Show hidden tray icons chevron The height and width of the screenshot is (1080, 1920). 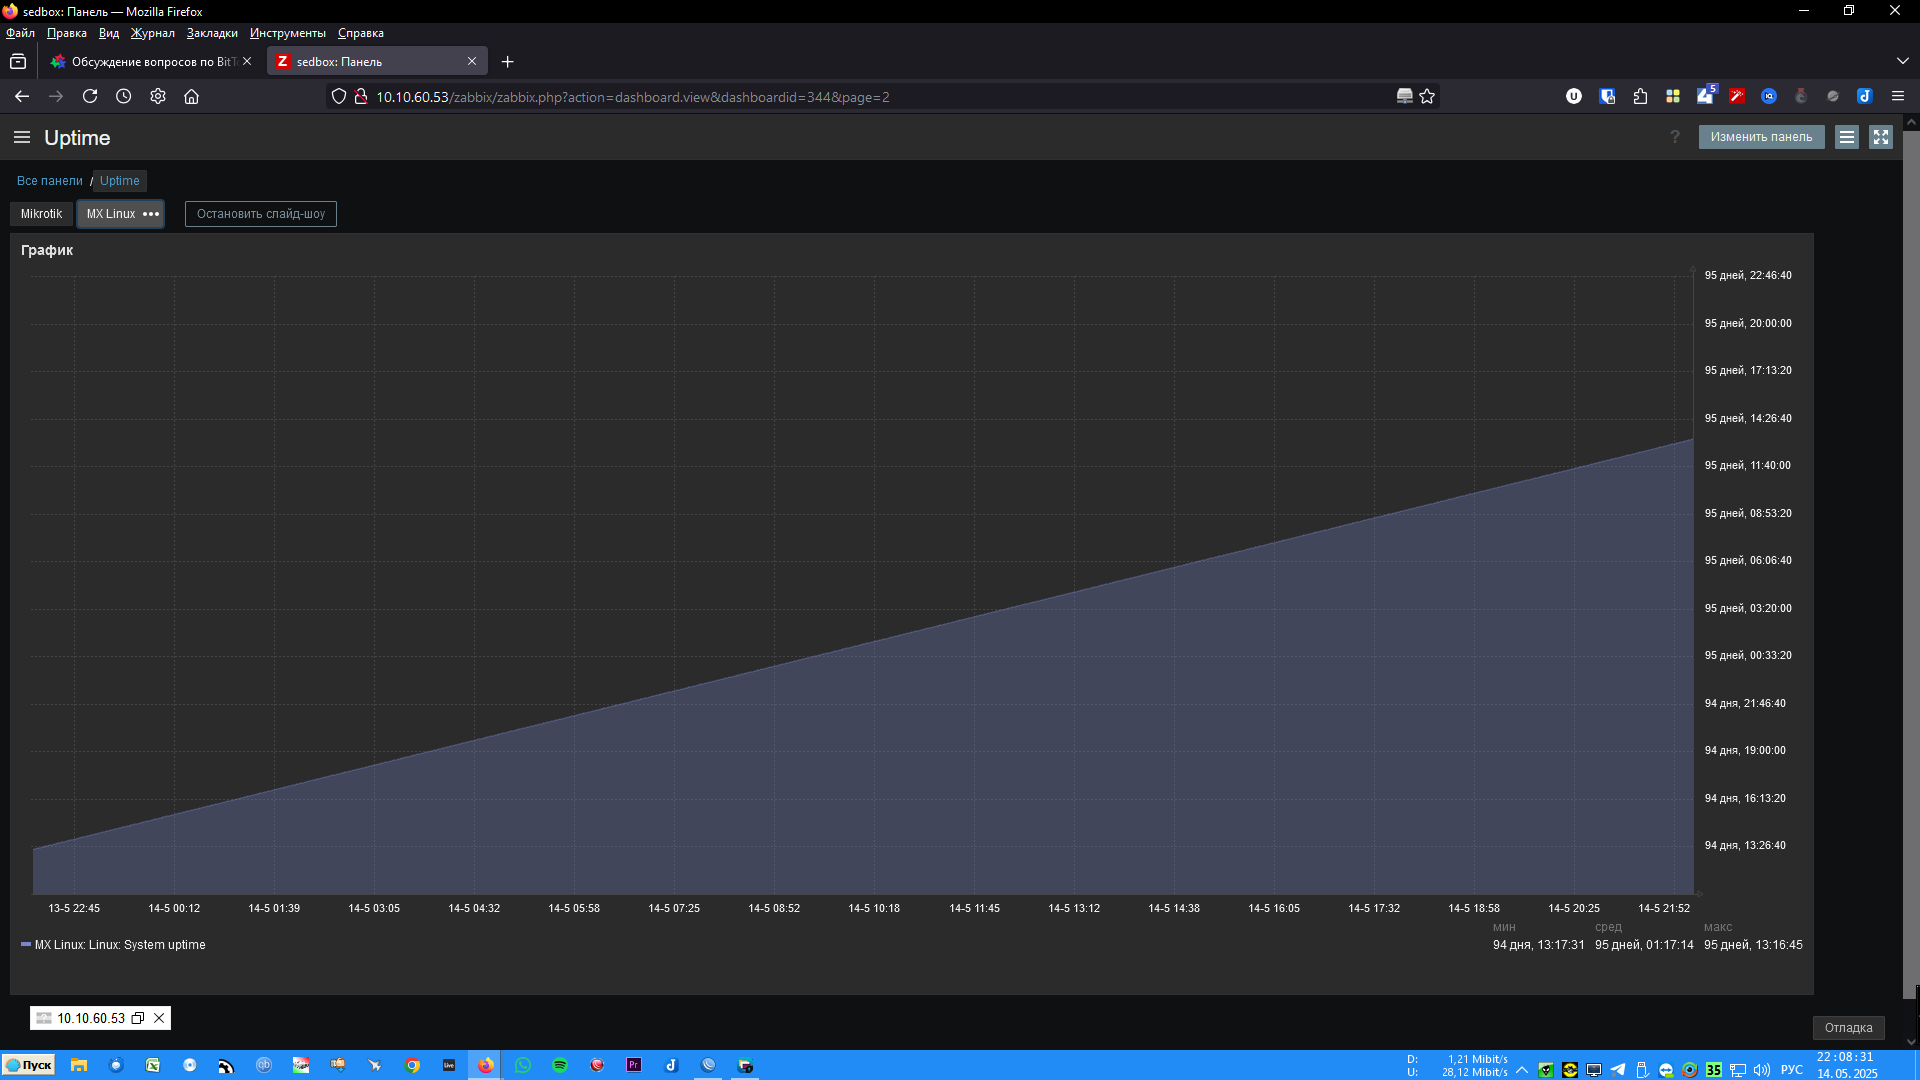(x=1522, y=1069)
